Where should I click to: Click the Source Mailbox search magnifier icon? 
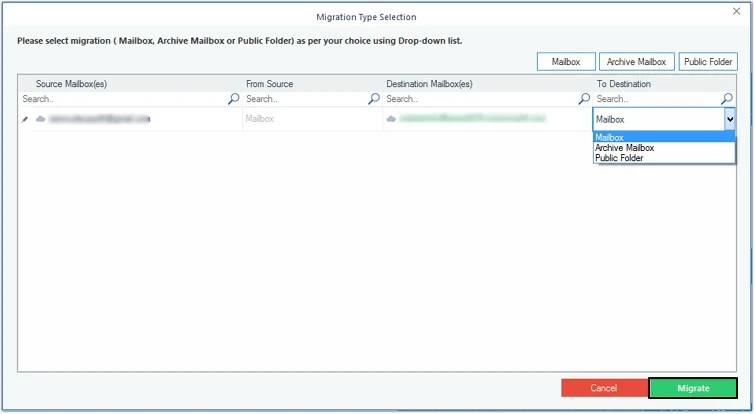234,99
